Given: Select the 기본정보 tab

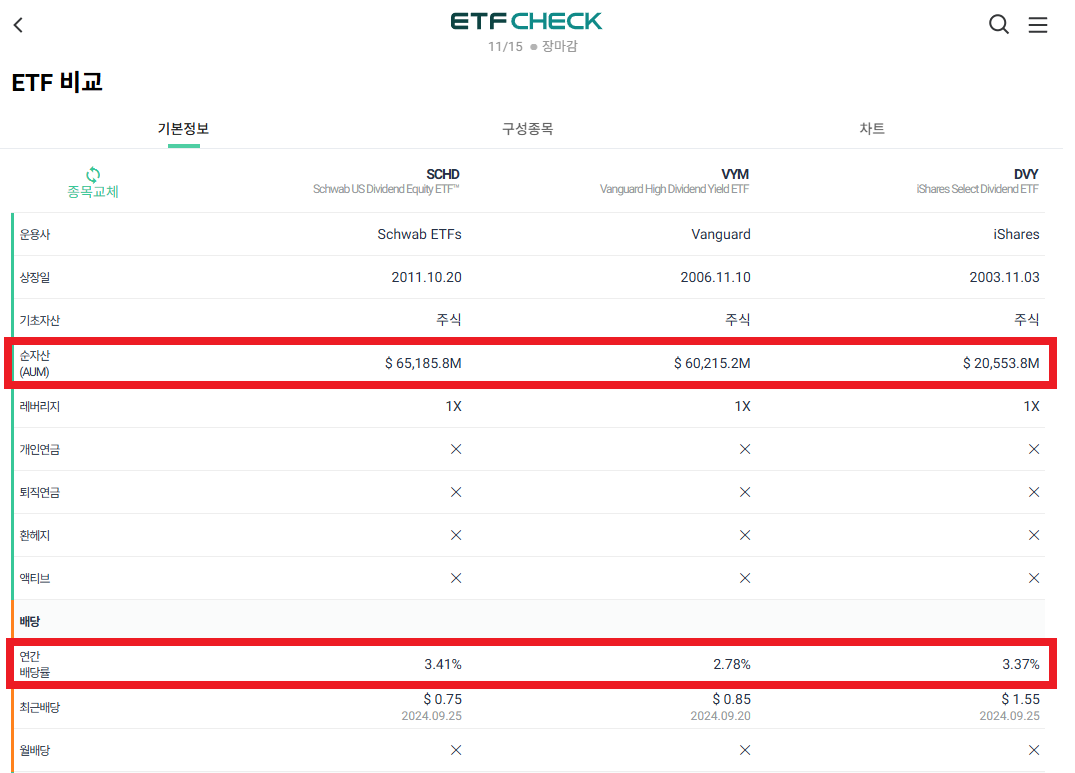Looking at the screenshot, I should pyautogui.click(x=184, y=128).
